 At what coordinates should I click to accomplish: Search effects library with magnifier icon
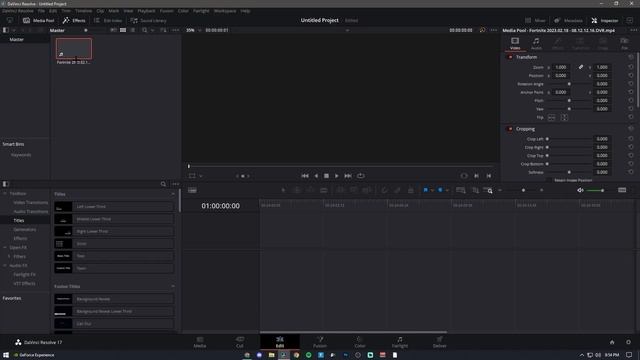pyautogui.click(x=163, y=184)
